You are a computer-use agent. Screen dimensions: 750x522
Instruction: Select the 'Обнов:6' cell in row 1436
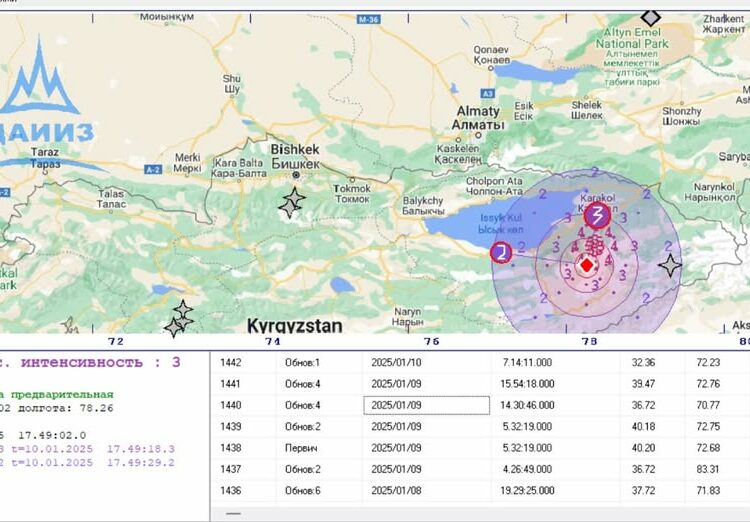click(301, 491)
